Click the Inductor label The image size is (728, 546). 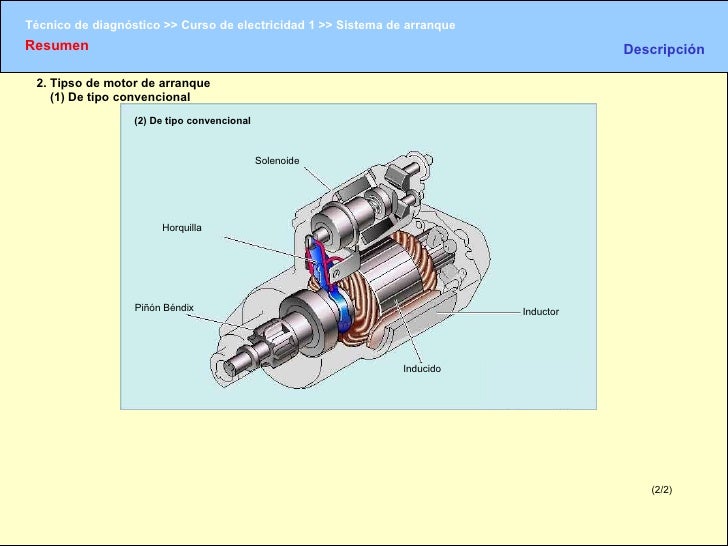(x=540, y=312)
